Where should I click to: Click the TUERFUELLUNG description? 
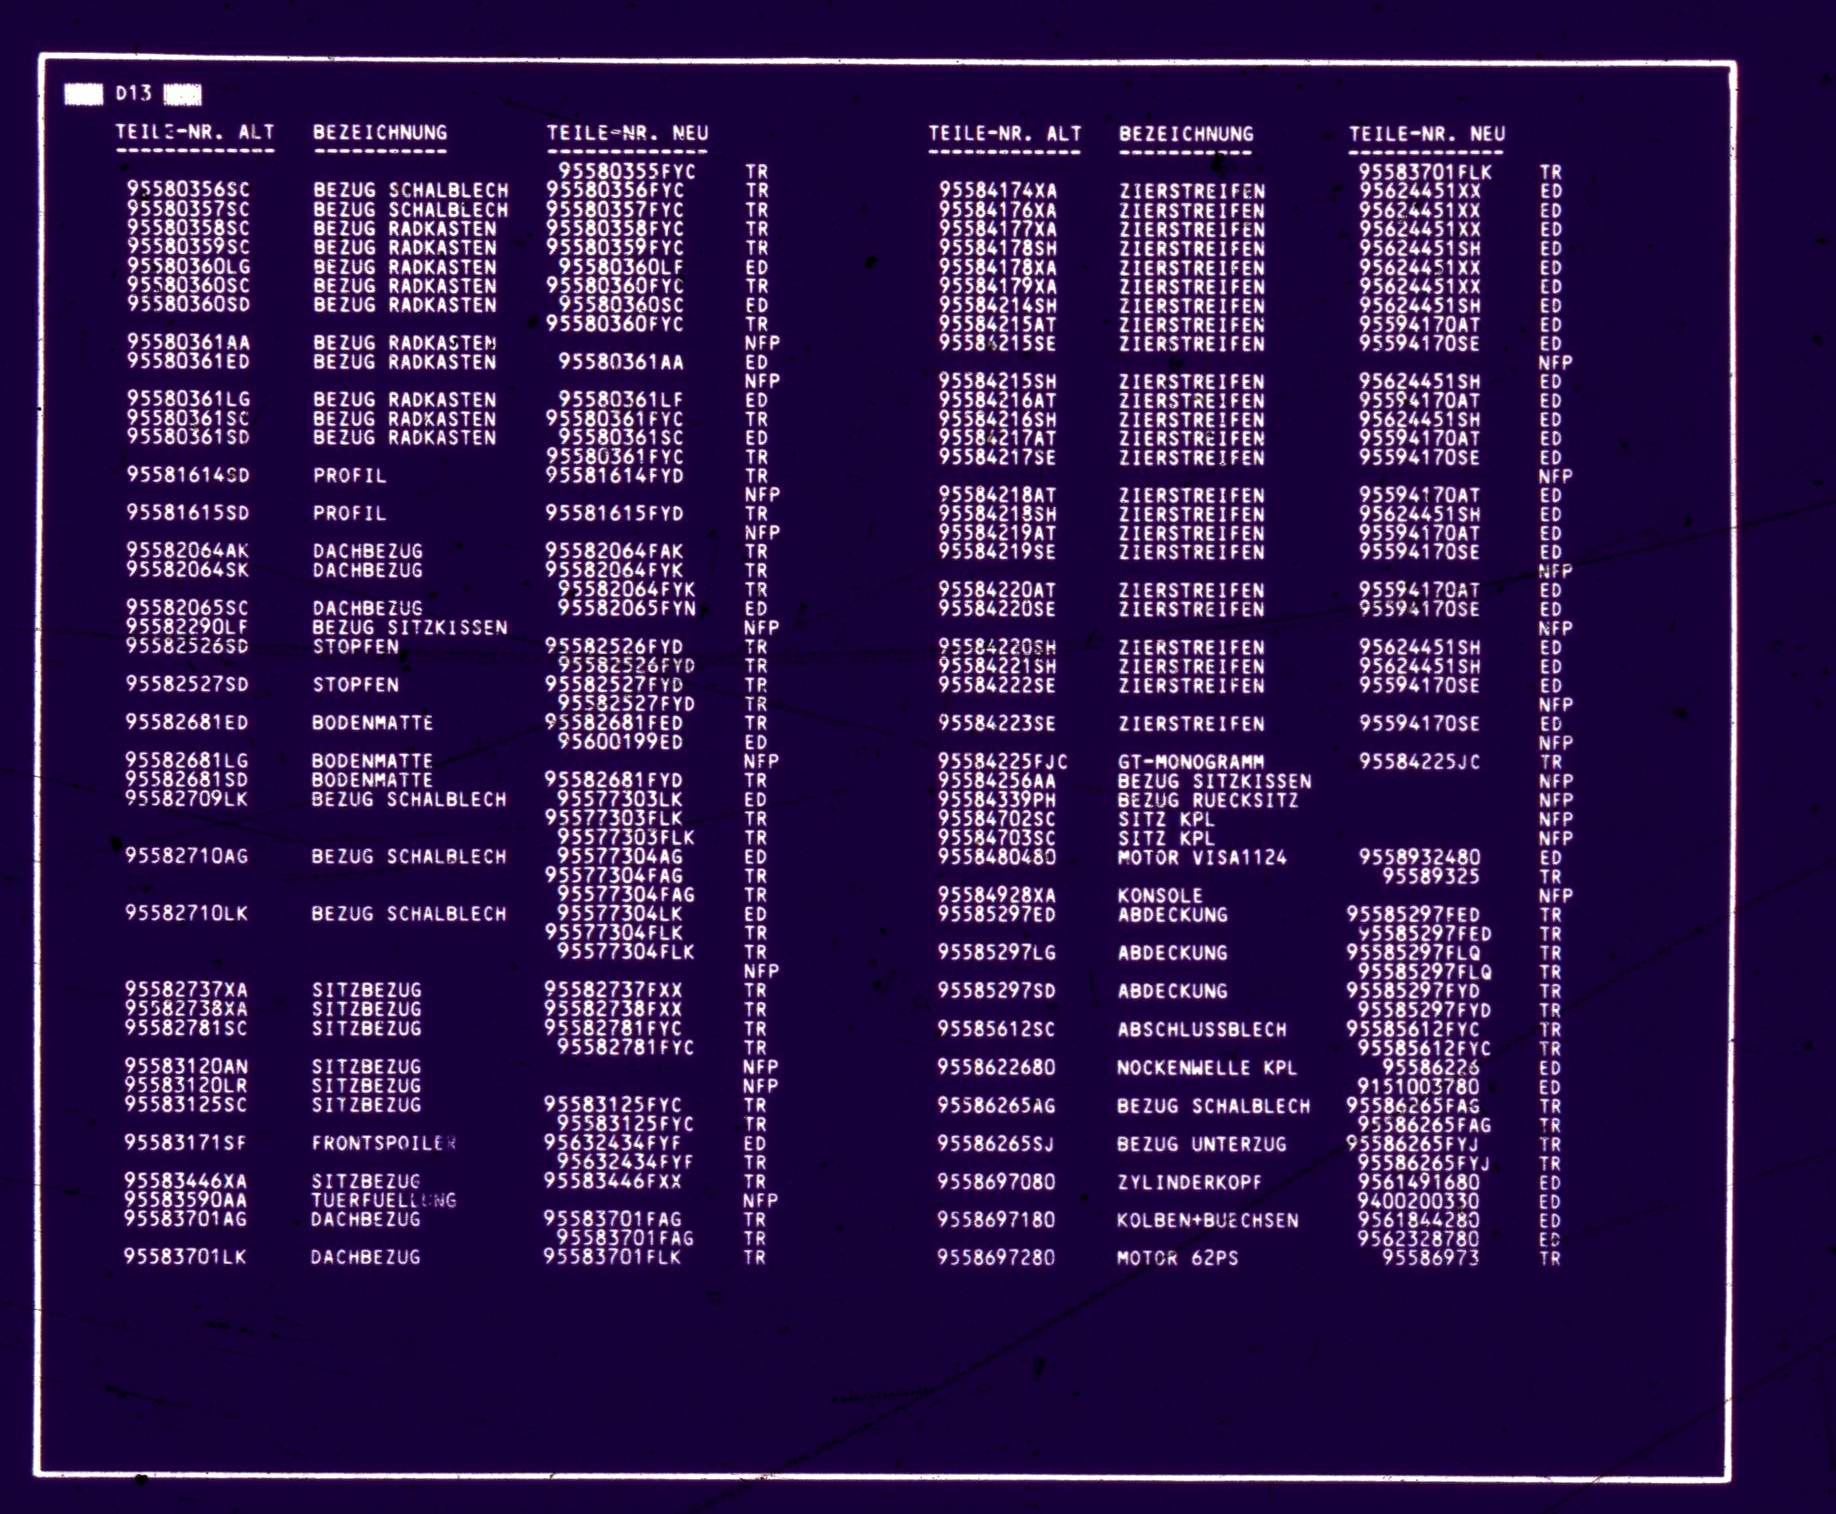tap(385, 1200)
